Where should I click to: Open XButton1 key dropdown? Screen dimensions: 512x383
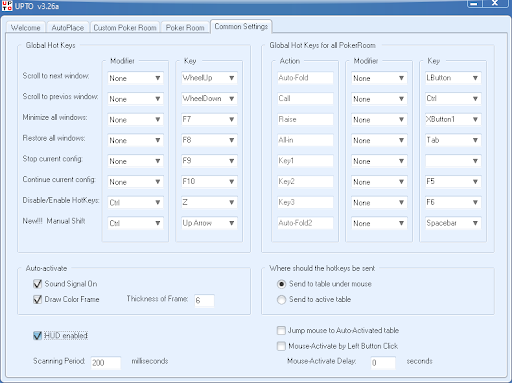point(453,119)
